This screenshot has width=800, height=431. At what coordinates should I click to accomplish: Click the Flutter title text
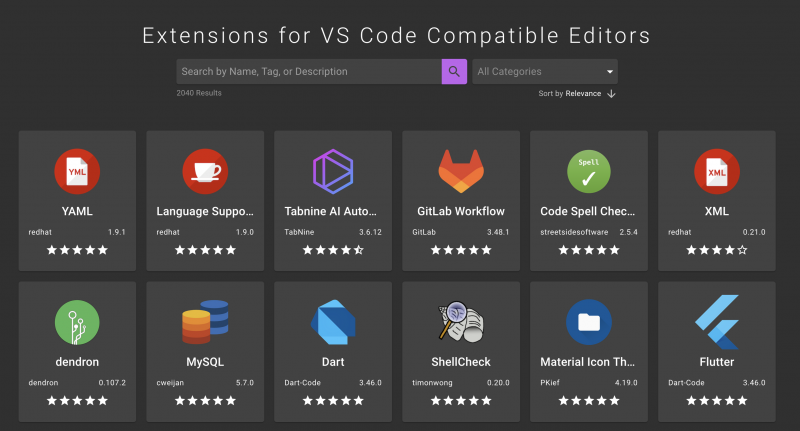pos(717,362)
